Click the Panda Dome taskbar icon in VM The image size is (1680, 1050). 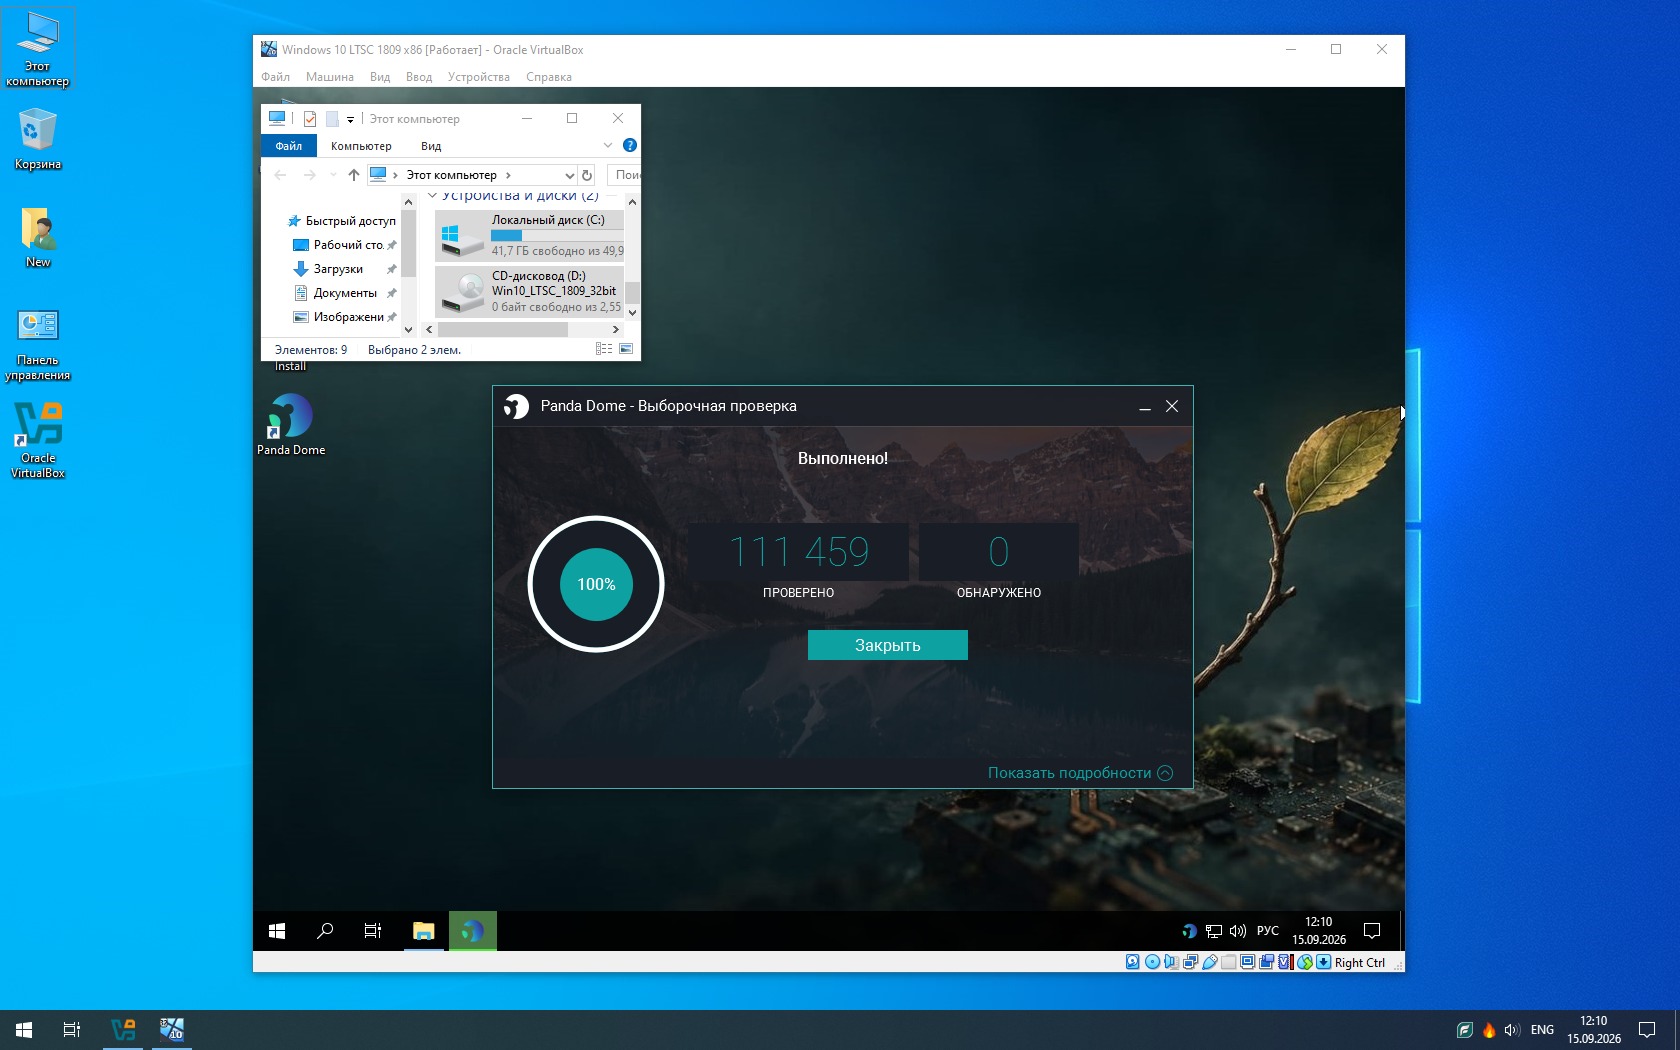pos(473,931)
